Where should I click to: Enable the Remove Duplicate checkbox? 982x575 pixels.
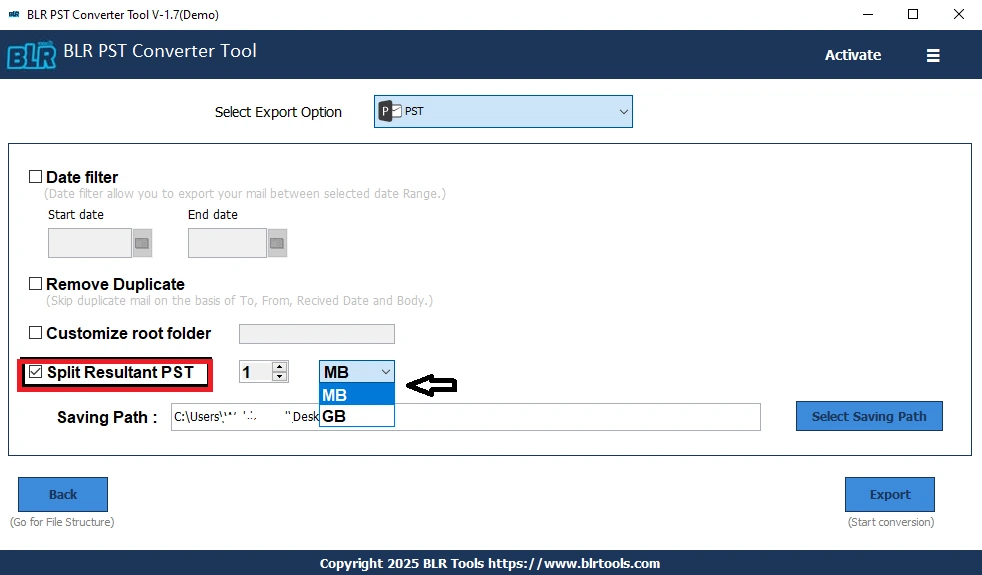point(36,284)
